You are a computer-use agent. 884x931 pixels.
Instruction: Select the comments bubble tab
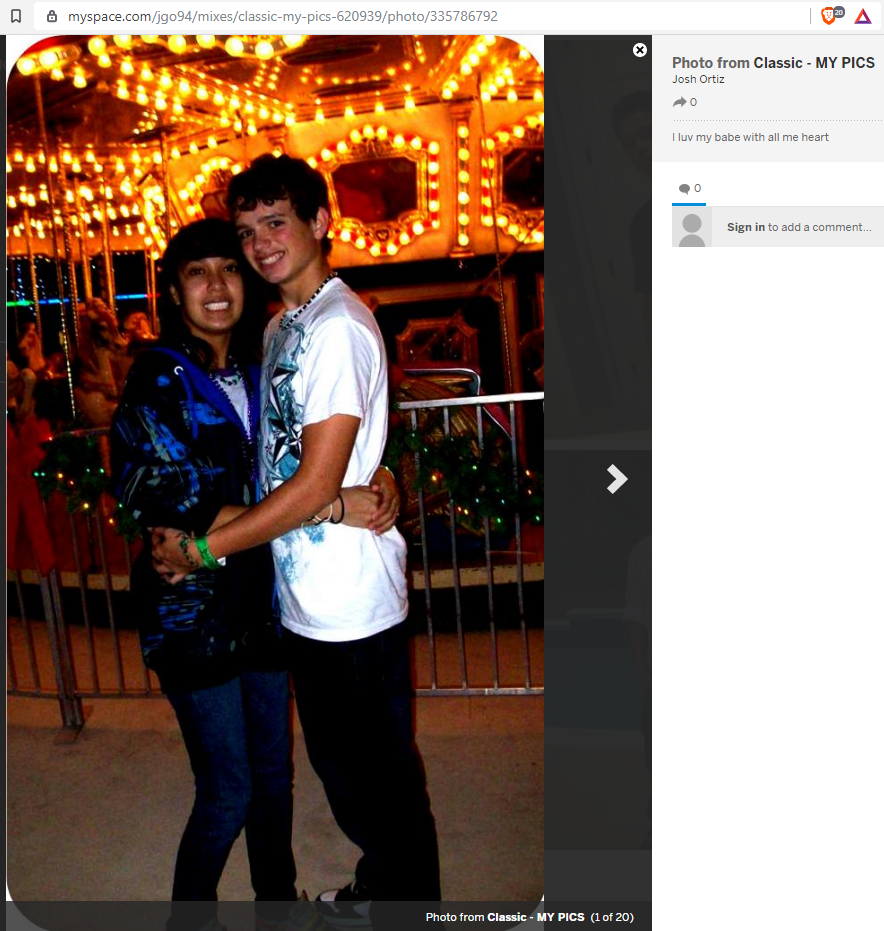point(689,189)
